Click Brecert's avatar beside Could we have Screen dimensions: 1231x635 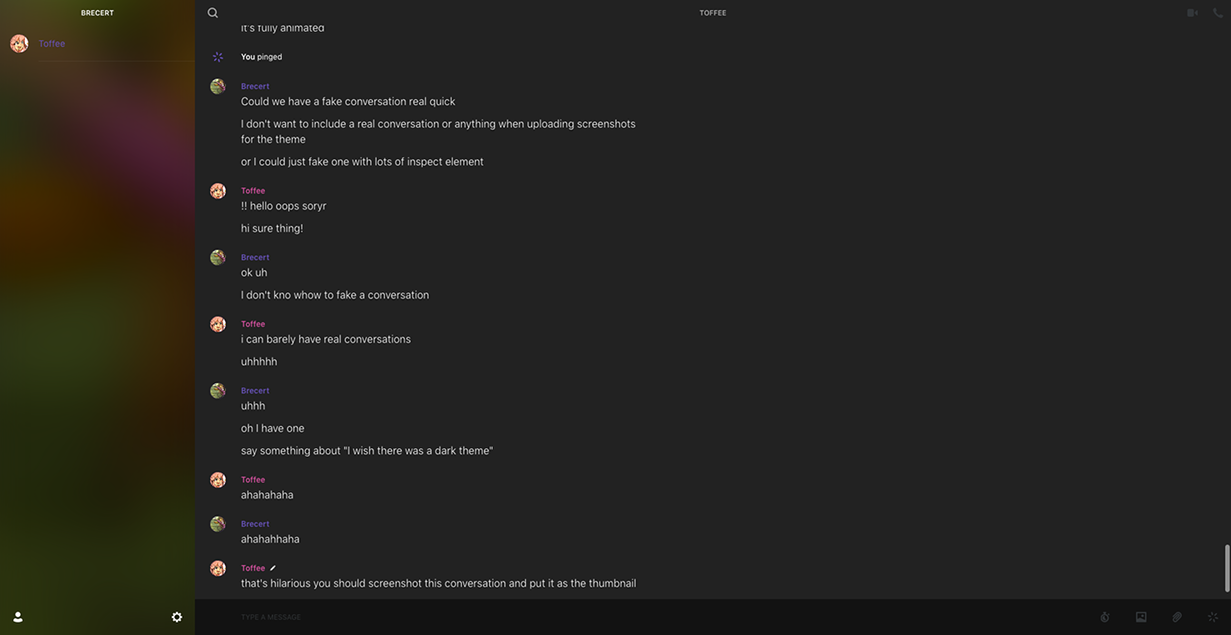pyautogui.click(x=218, y=87)
